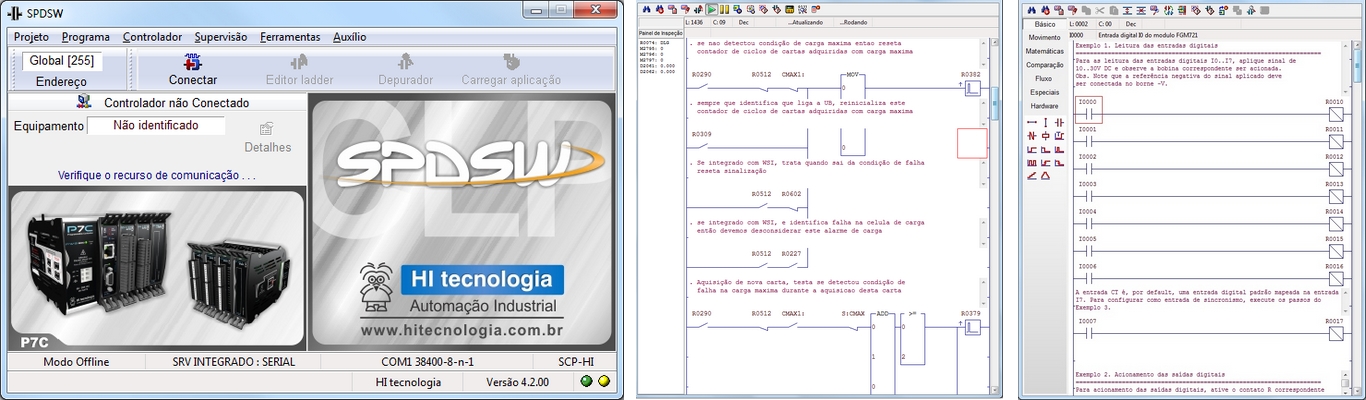The image size is (1366, 400).
Task: Select the Básico instruction category tab
Action: point(1044,23)
